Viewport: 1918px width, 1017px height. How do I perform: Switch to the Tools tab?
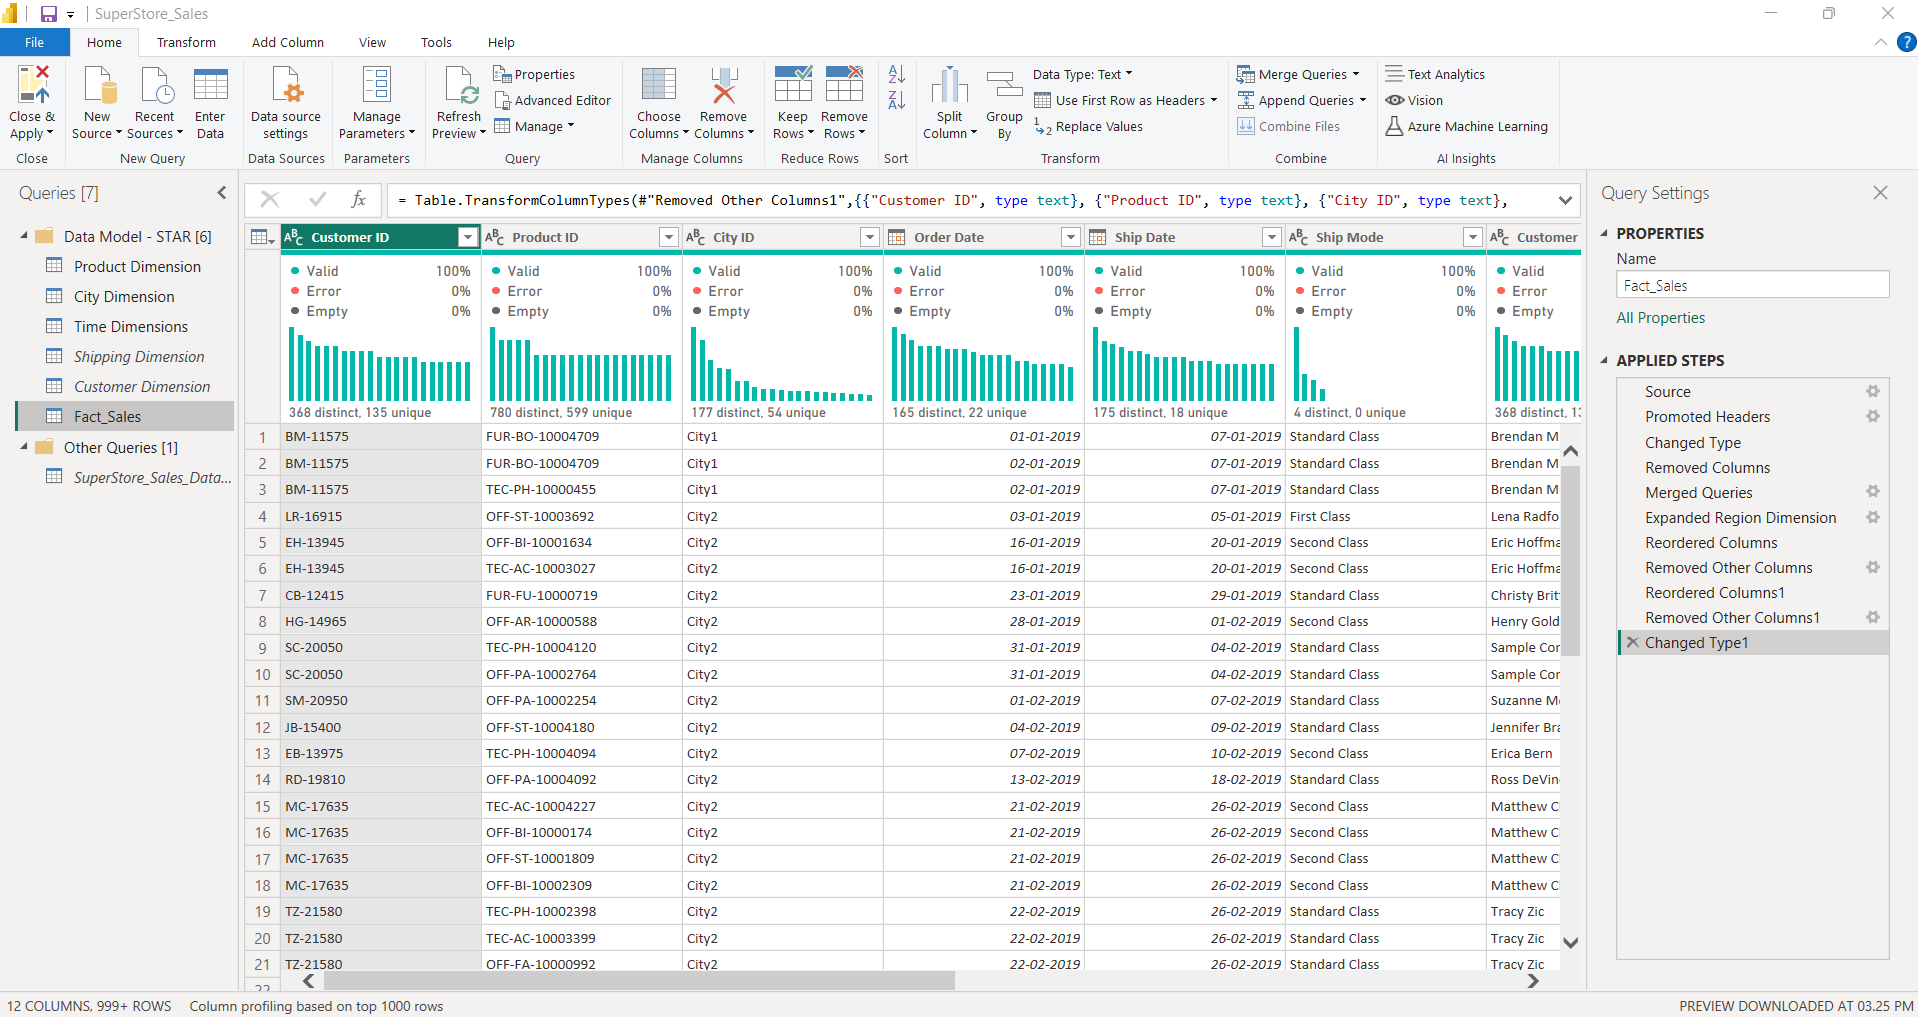coord(436,42)
